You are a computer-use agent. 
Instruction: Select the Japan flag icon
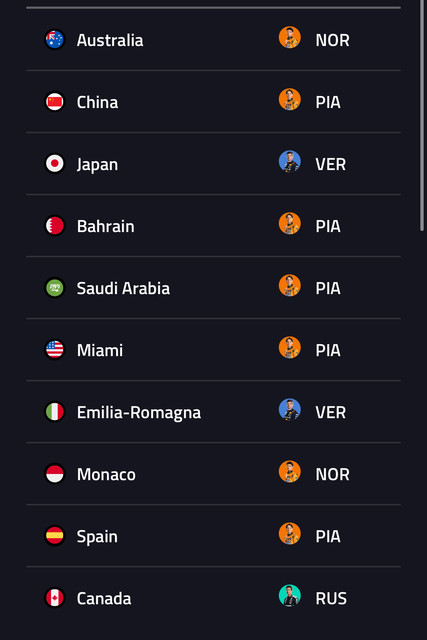54,164
